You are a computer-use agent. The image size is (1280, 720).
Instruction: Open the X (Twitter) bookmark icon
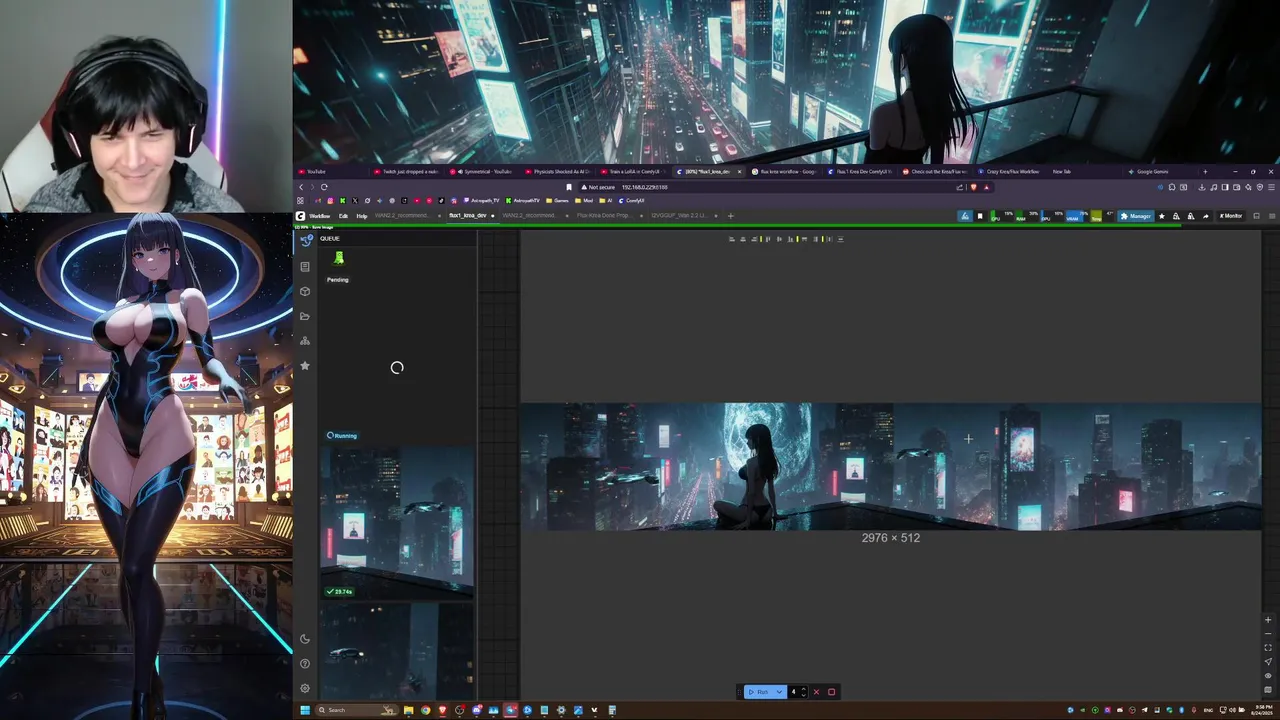[x=355, y=201]
